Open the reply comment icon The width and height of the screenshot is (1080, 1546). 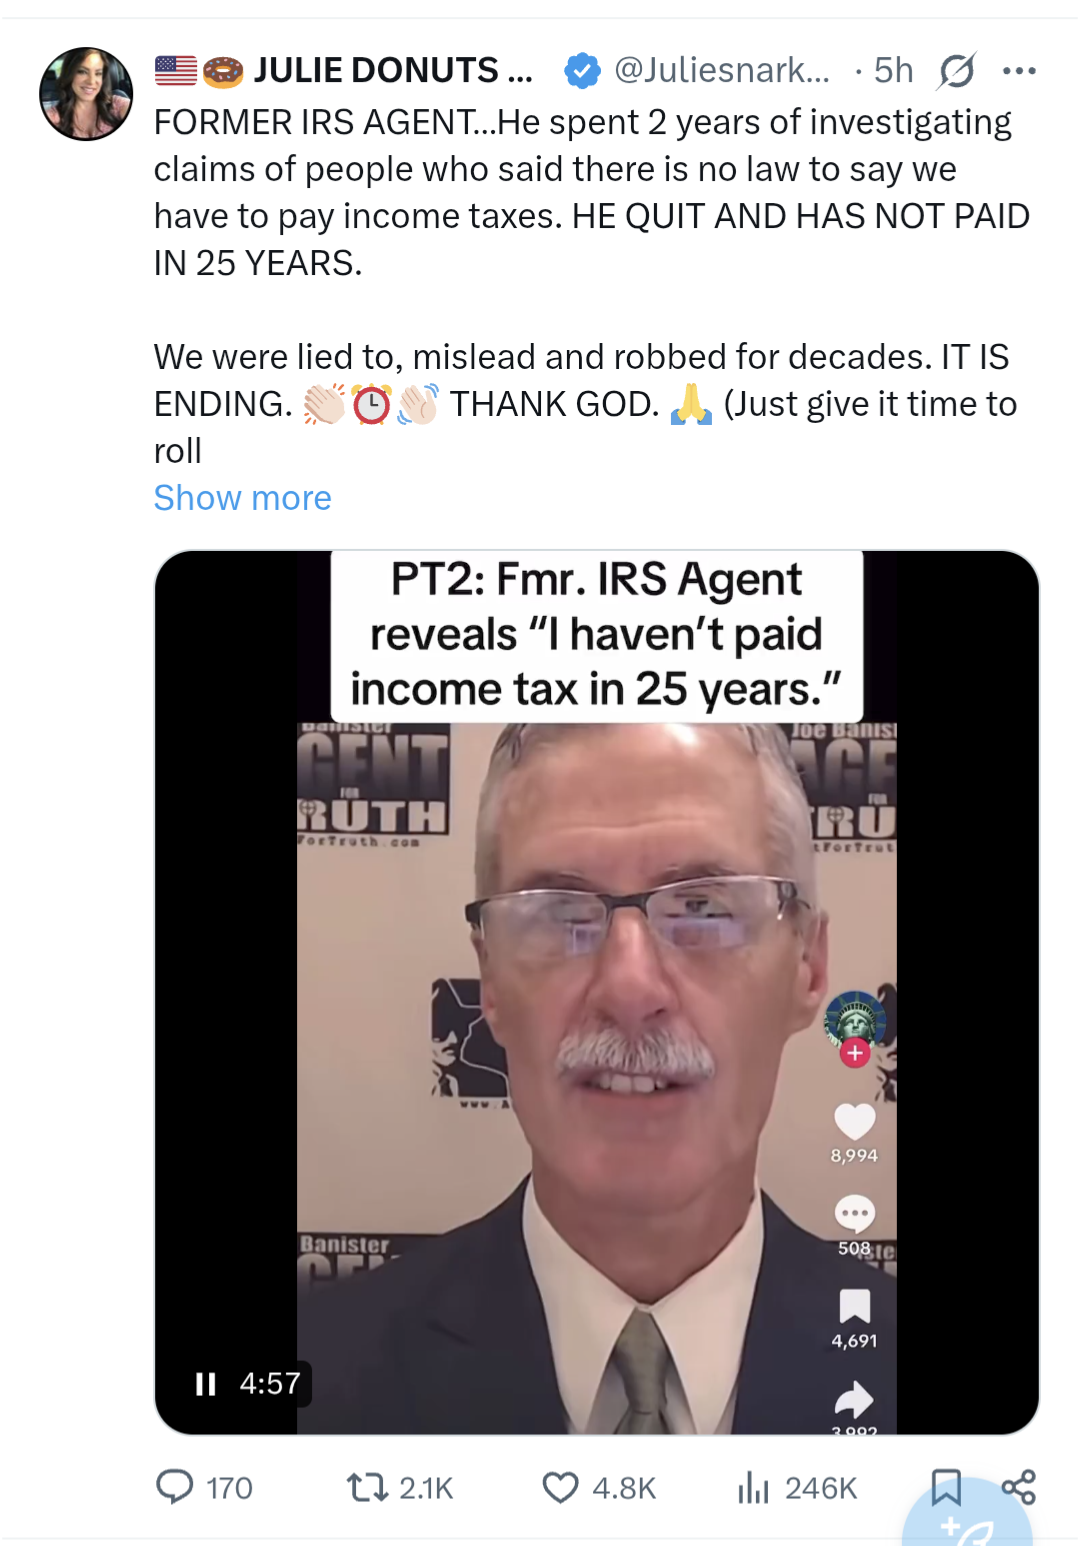(175, 1487)
